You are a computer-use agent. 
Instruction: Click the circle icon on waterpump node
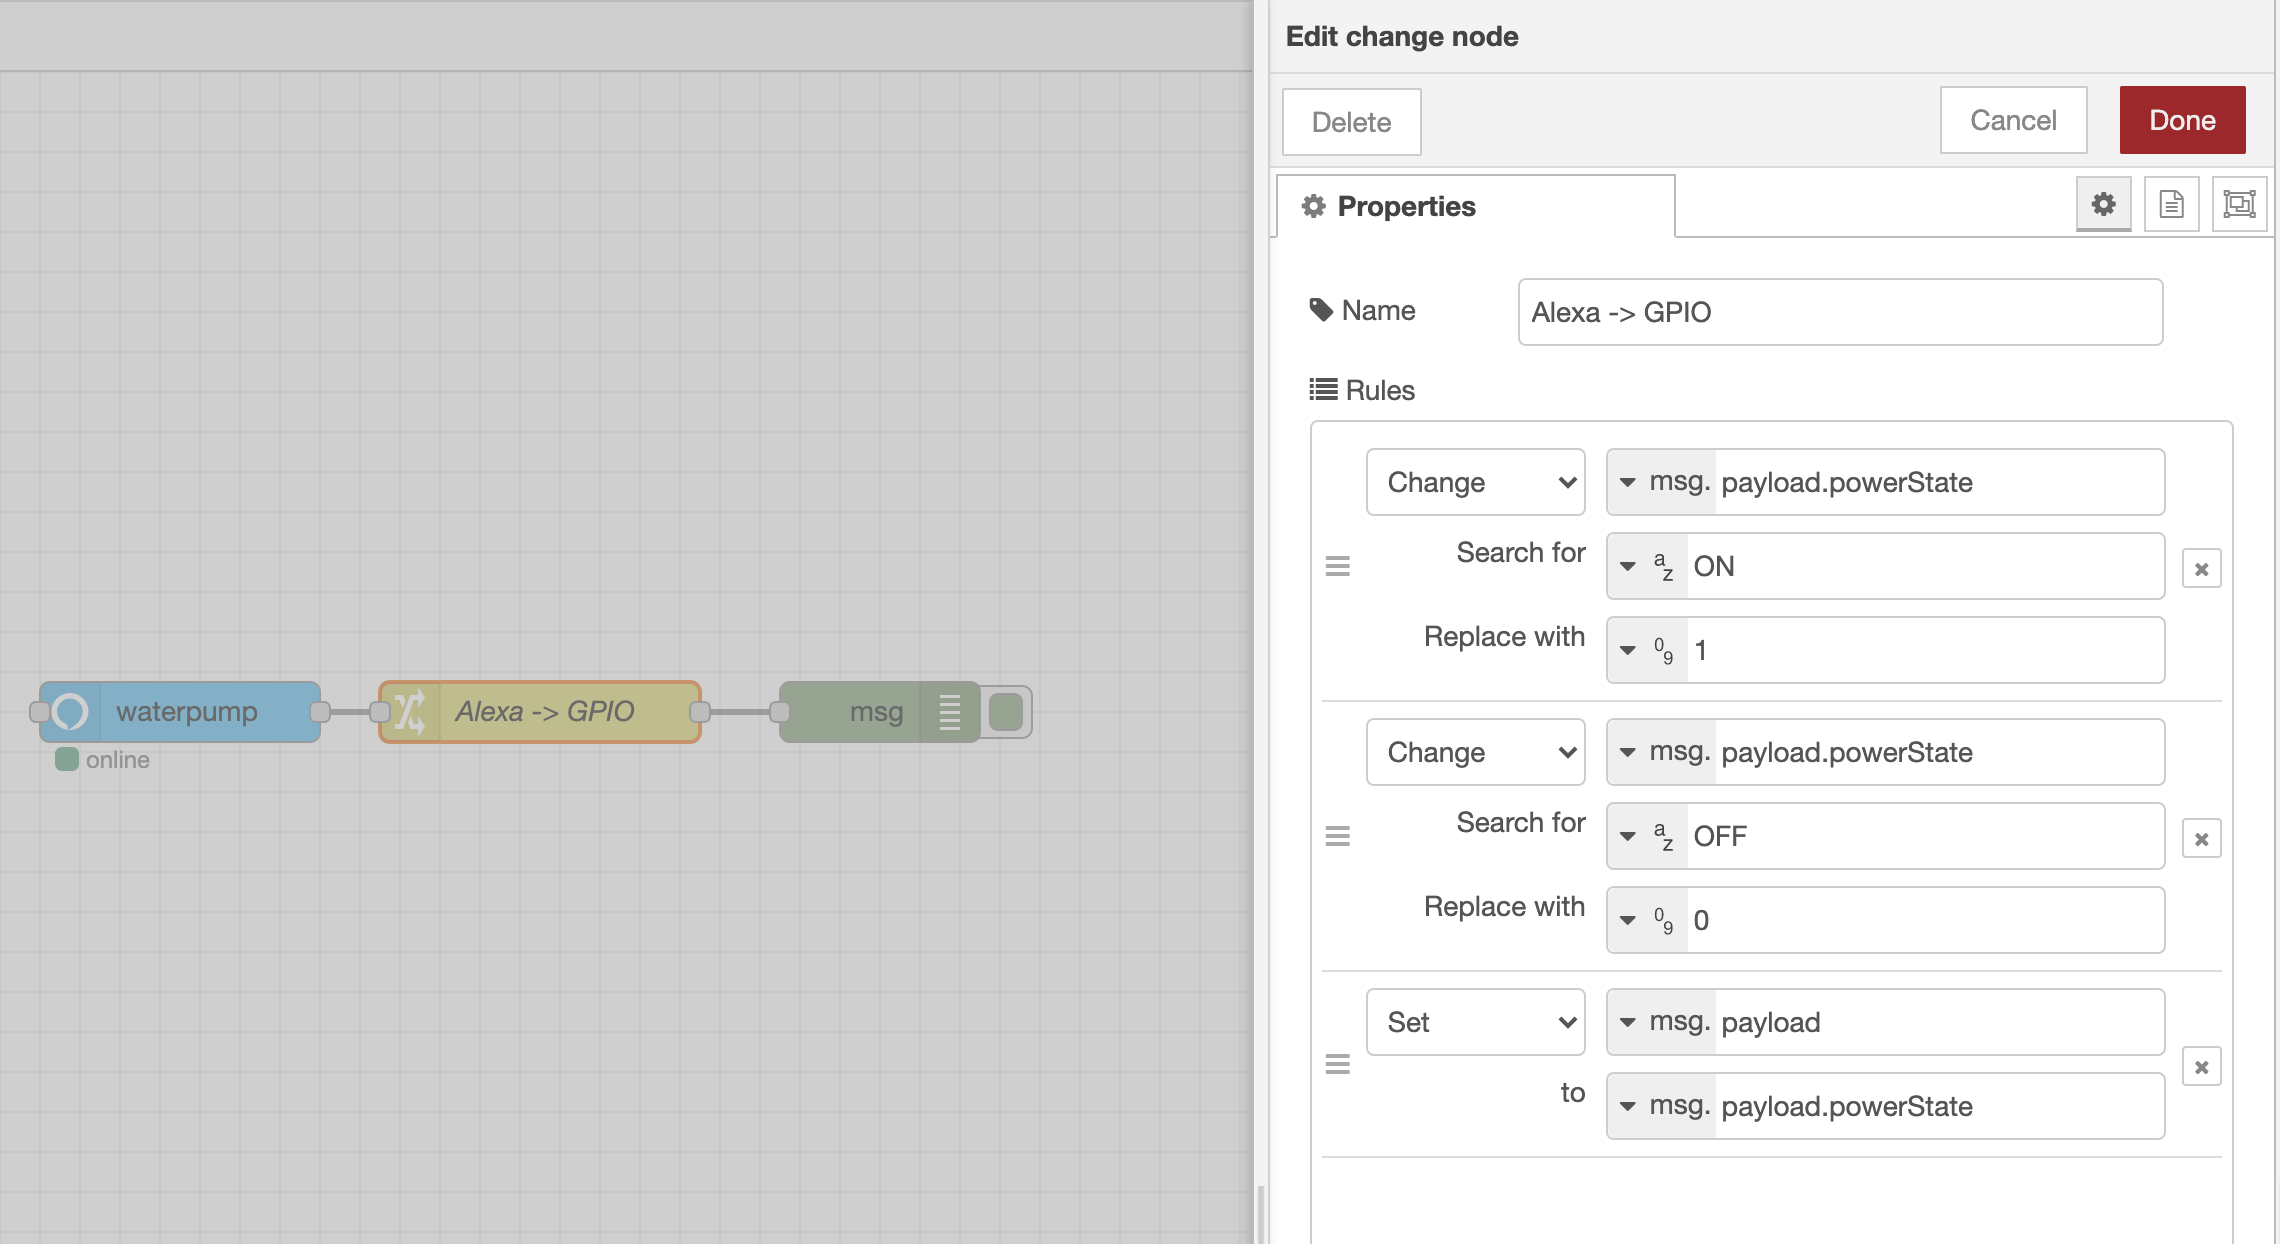click(x=71, y=711)
